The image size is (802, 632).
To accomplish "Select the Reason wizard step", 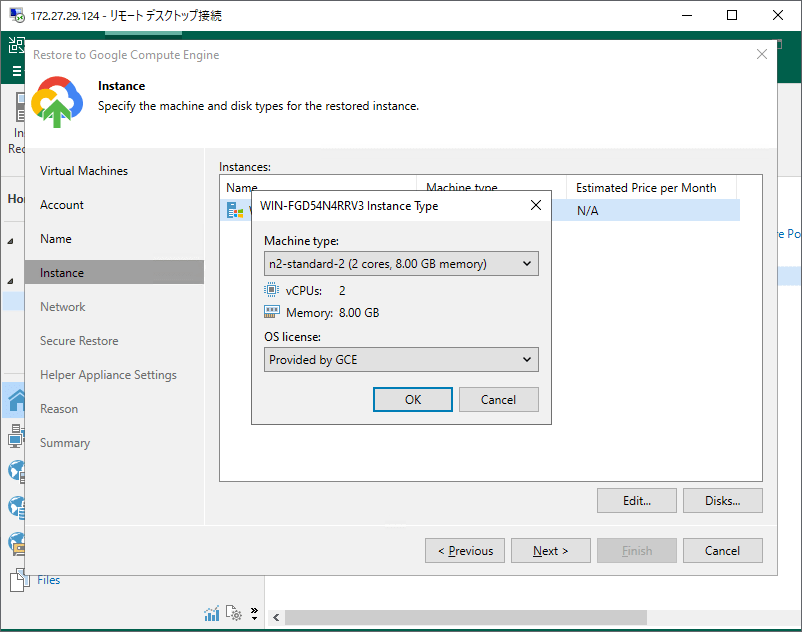I will point(59,409).
